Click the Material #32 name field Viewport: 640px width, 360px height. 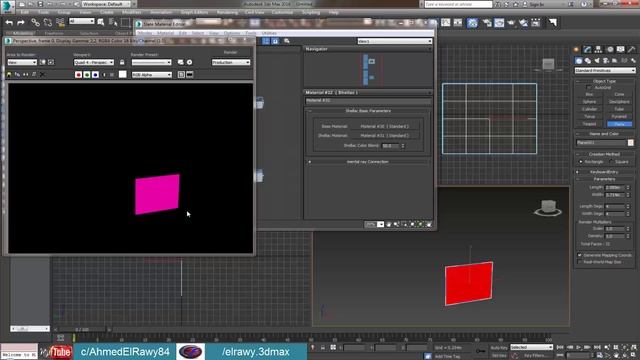pyautogui.click(x=367, y=100)
